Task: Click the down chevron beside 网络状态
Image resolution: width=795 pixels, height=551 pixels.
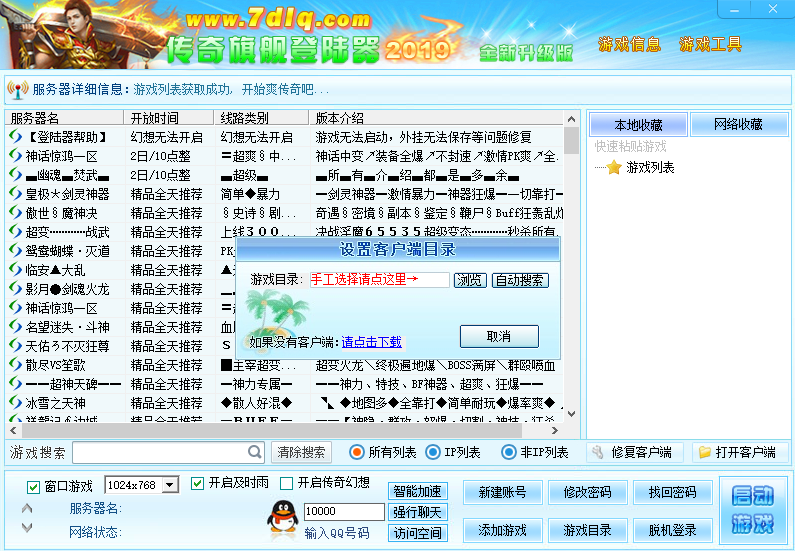Action: [27, 528]
